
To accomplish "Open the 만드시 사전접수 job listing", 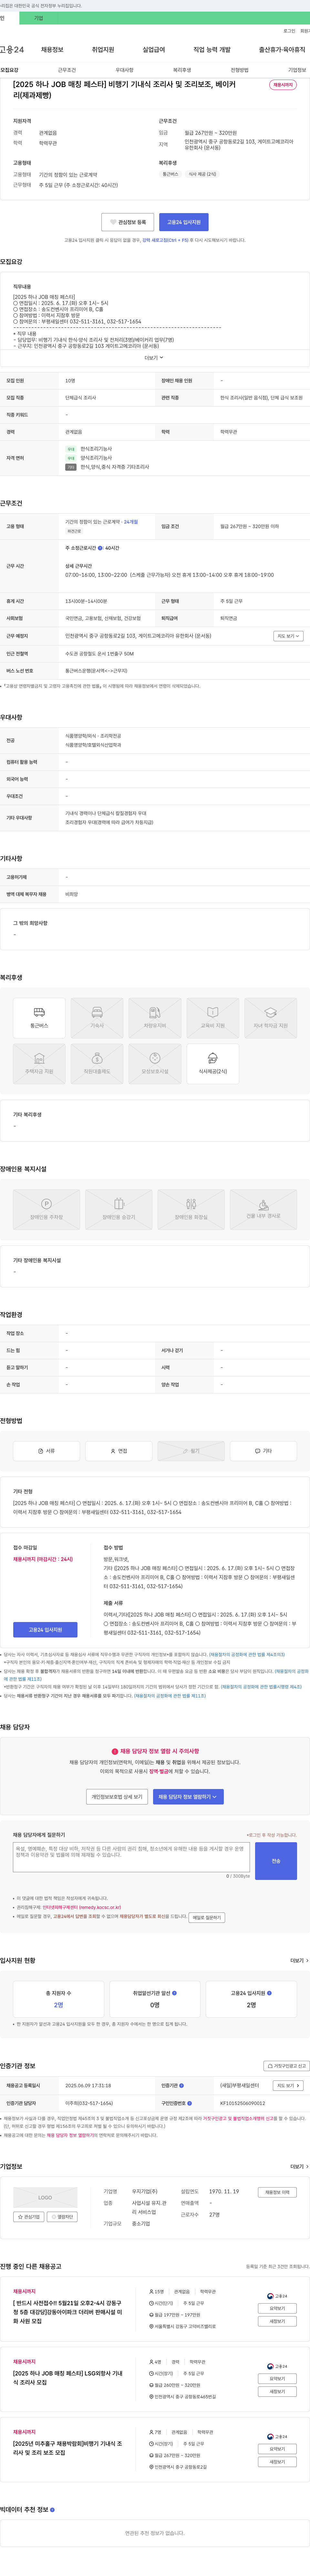I will pyautogui.click(x=68, y=2312).
